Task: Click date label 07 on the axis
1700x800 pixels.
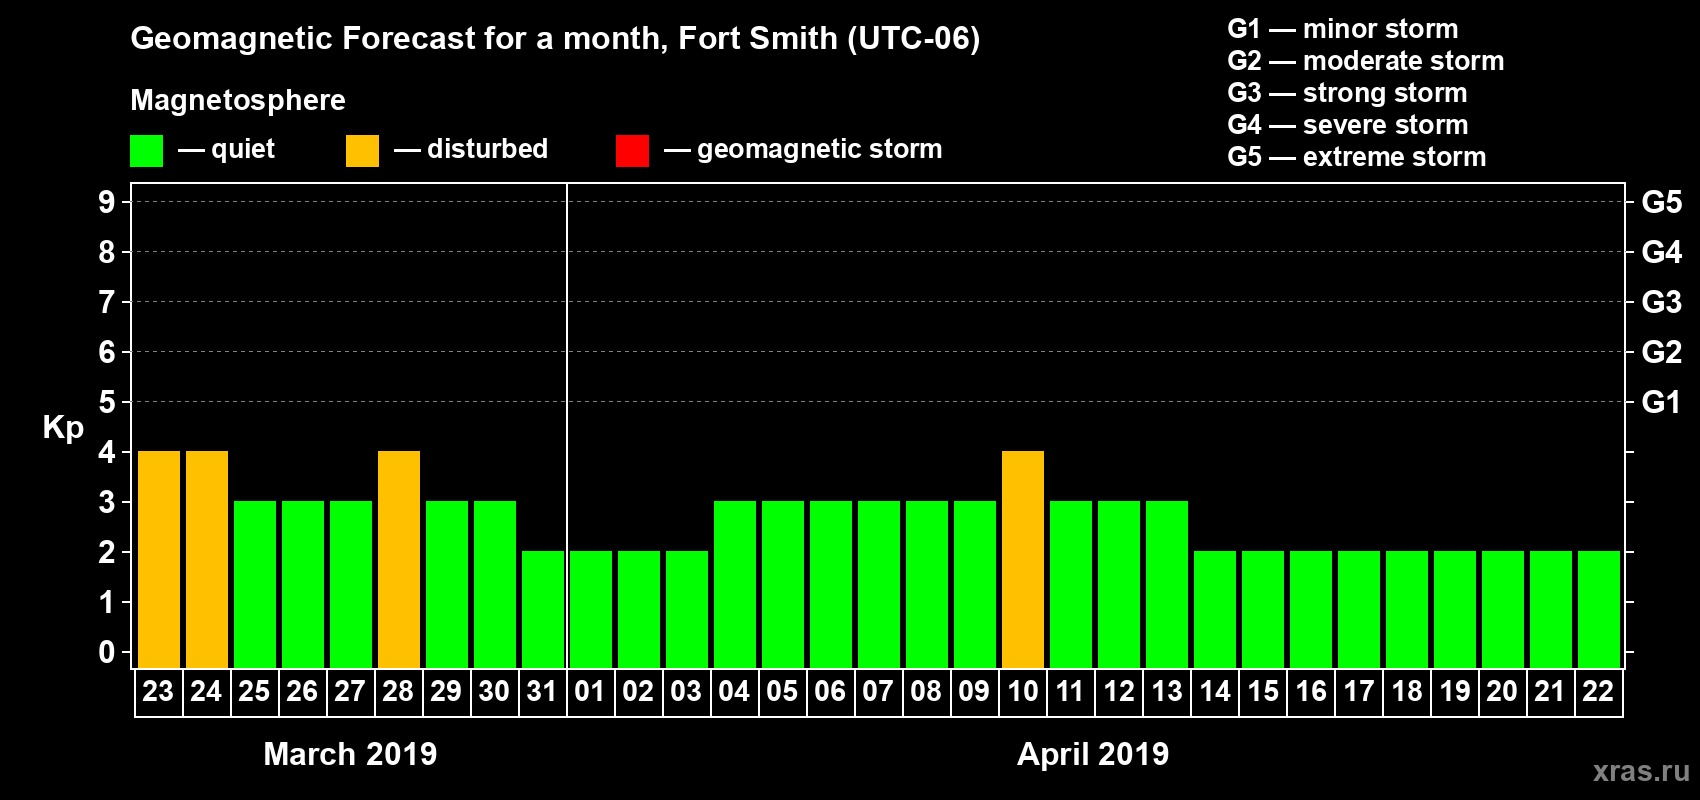Action: (878, 691)
